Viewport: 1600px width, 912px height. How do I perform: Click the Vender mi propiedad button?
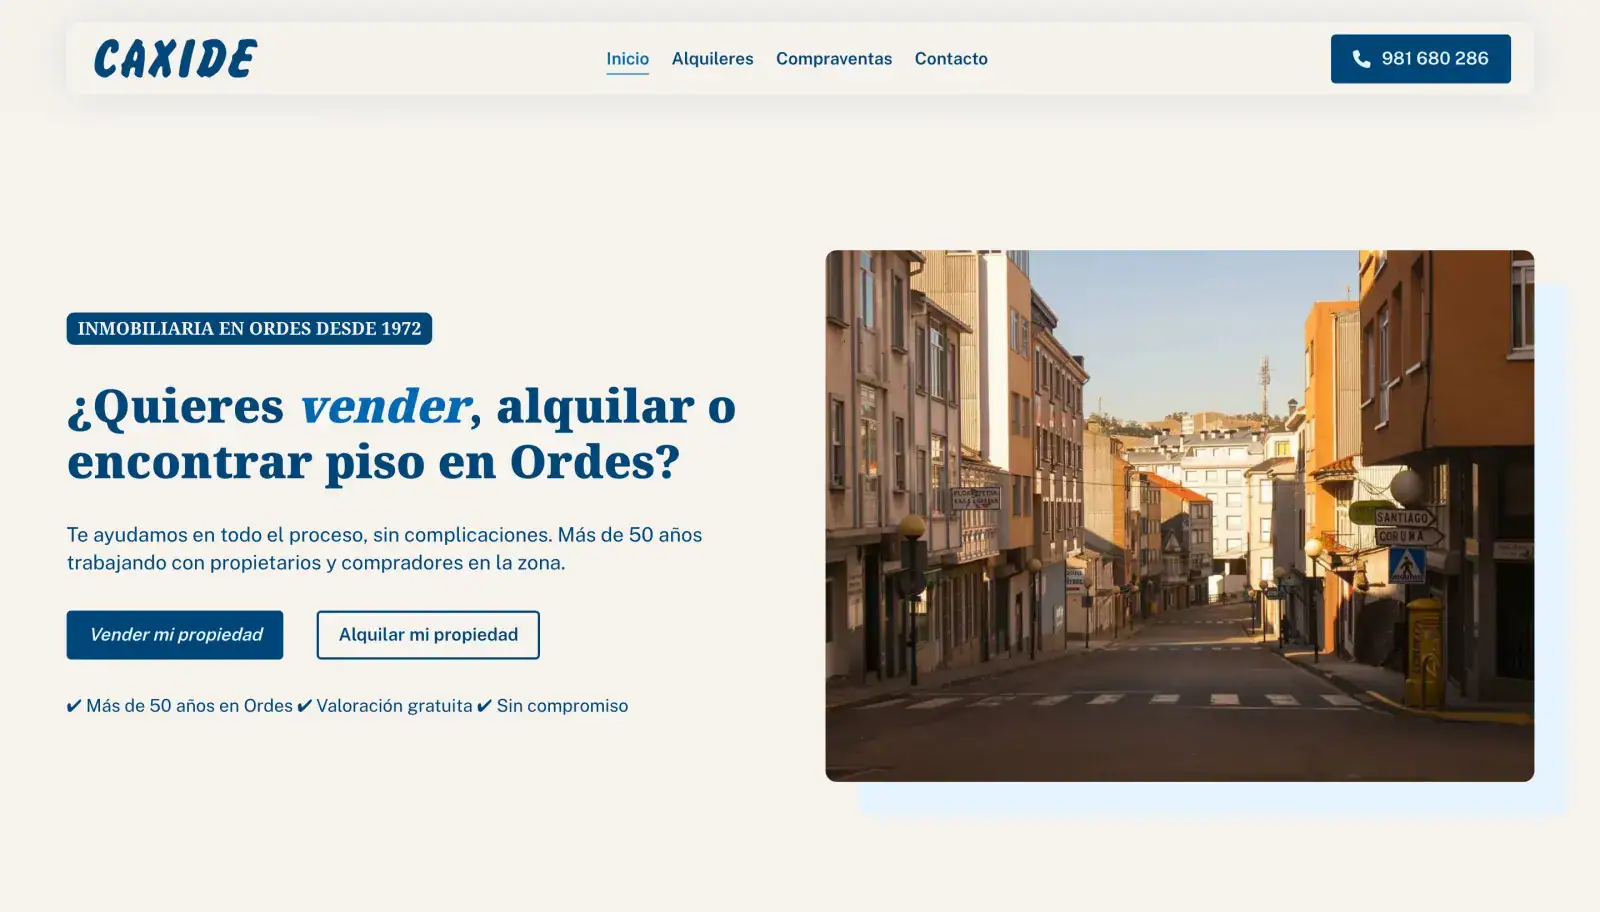coord(175,635)
